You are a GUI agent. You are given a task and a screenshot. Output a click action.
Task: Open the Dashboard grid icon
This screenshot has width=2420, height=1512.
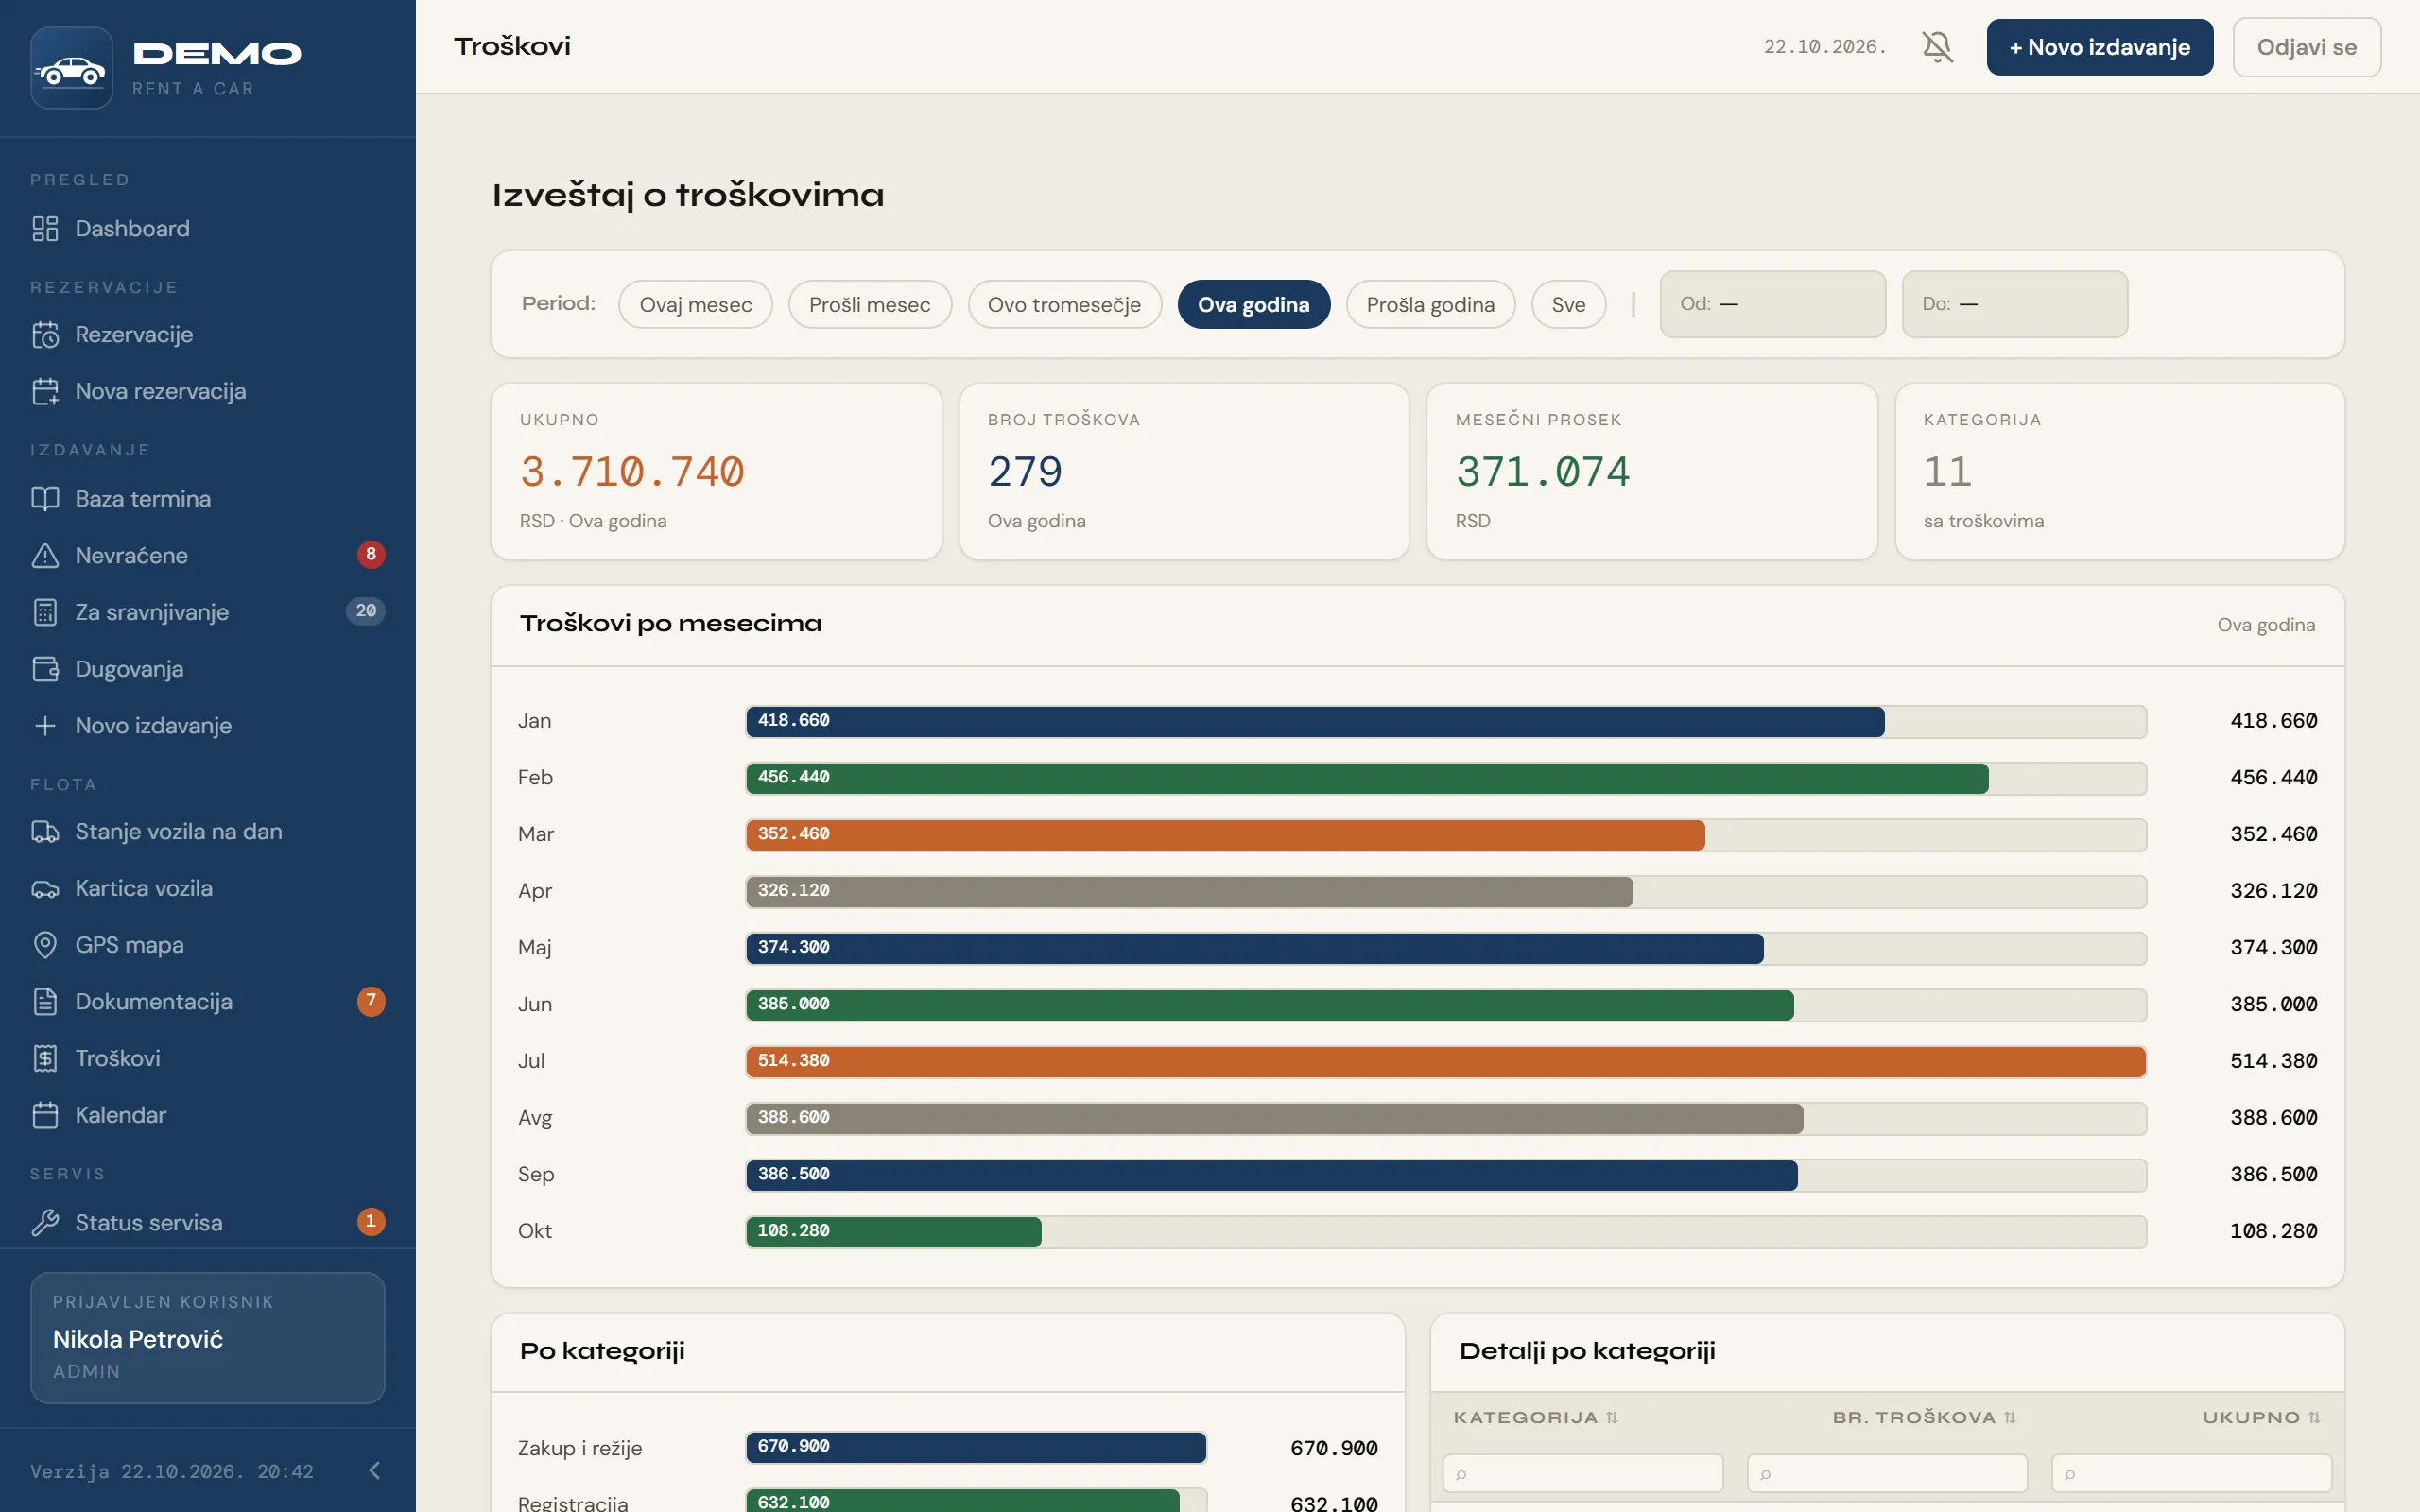(x=45, y=229)
